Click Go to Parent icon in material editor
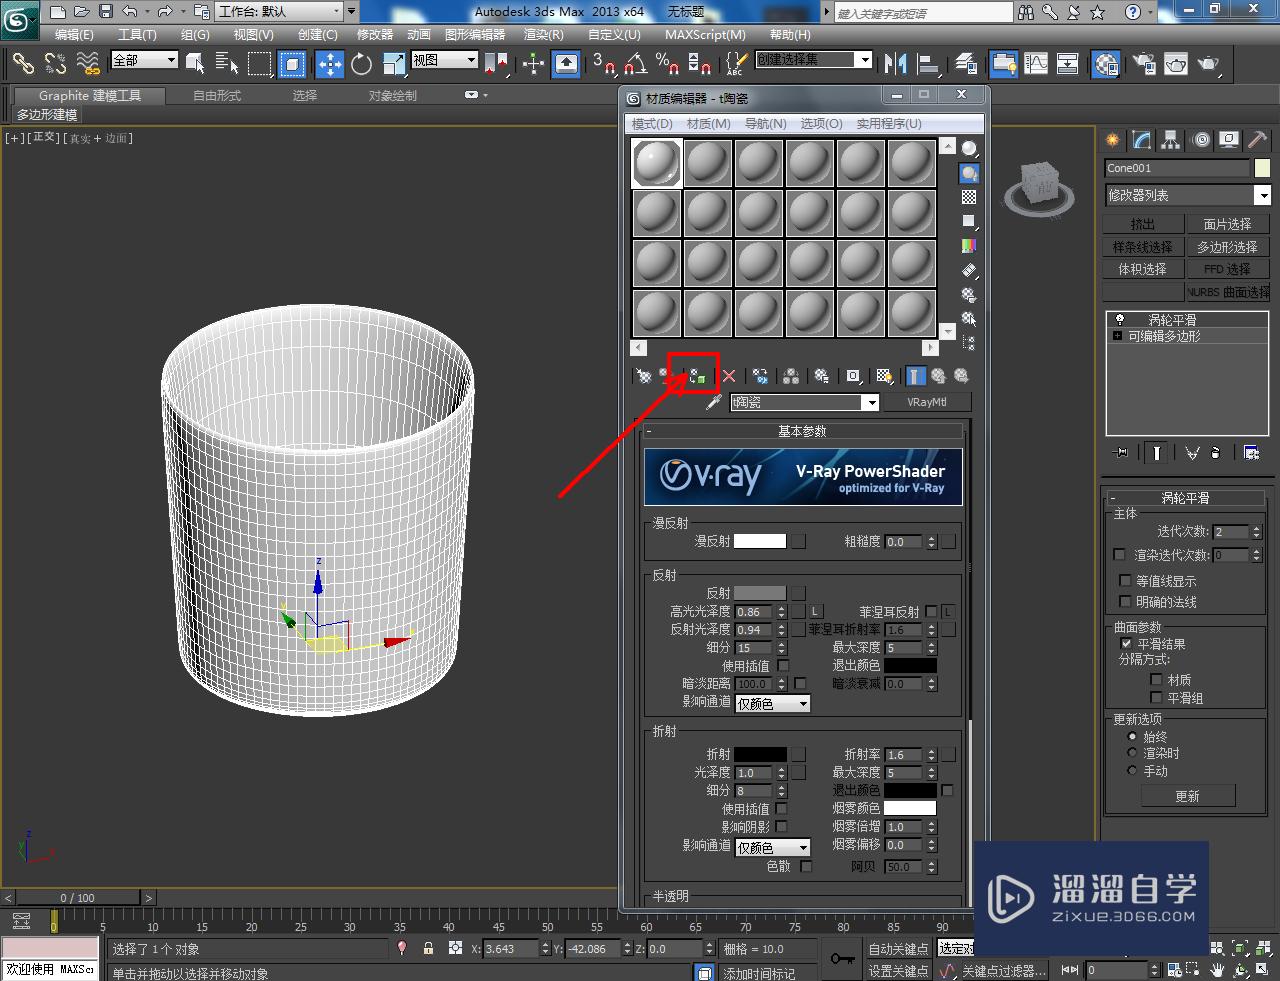This screenshot has height=981, width=1280. coord(938,376)
